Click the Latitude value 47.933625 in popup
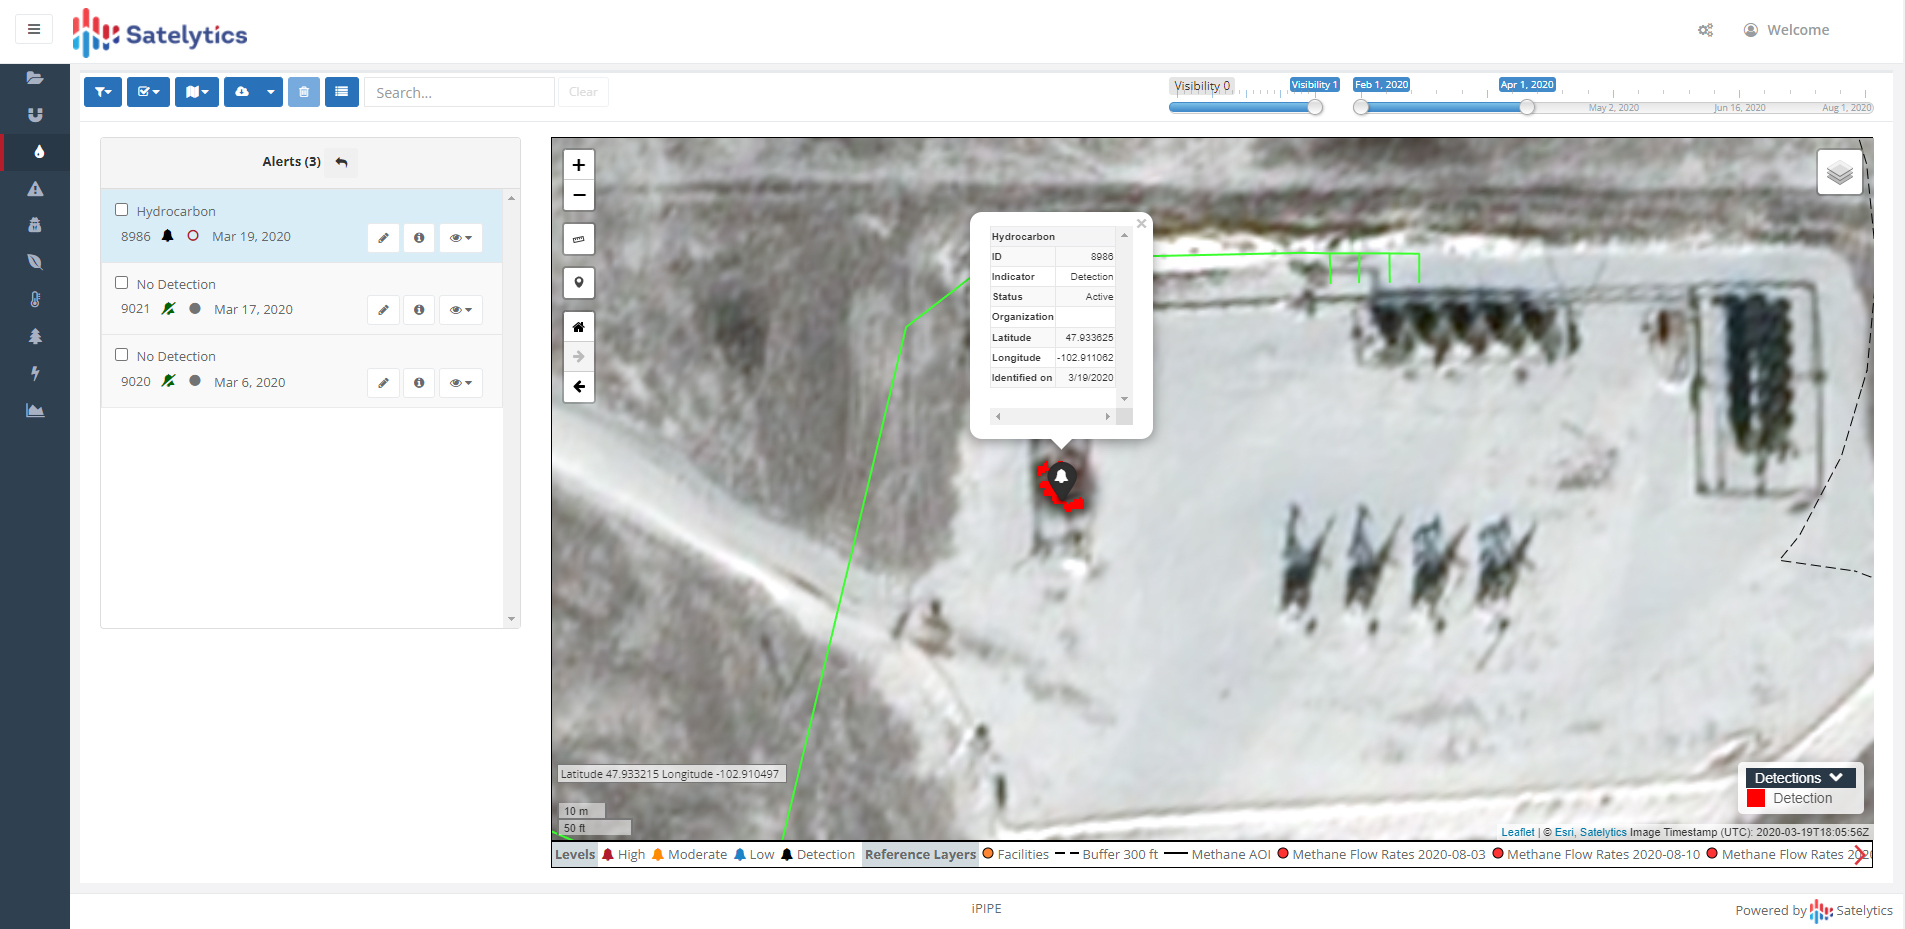Screen dimensions: 1905x929 1089,338
